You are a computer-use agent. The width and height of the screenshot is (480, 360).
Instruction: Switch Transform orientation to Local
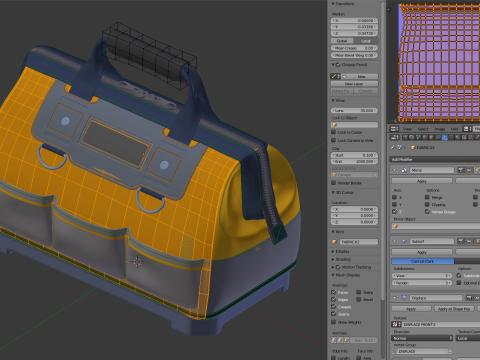pyautogui.click(x=366, y=41)
